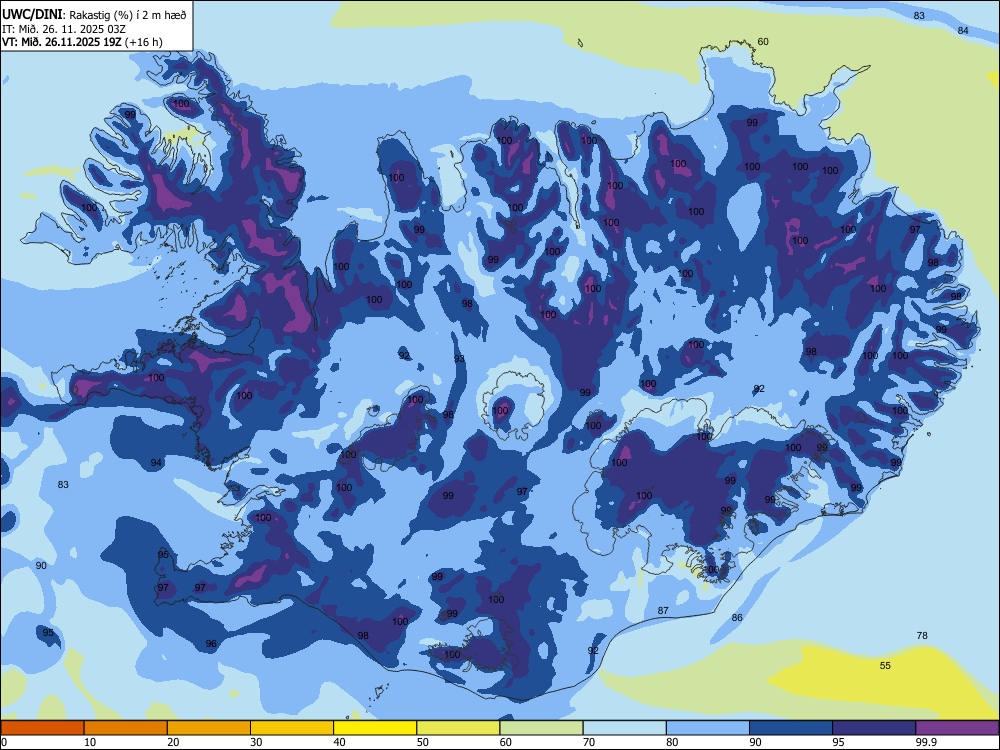The image size is (1000, 750).
Task: Select the legend scale label 40
Action: point(340,742)
